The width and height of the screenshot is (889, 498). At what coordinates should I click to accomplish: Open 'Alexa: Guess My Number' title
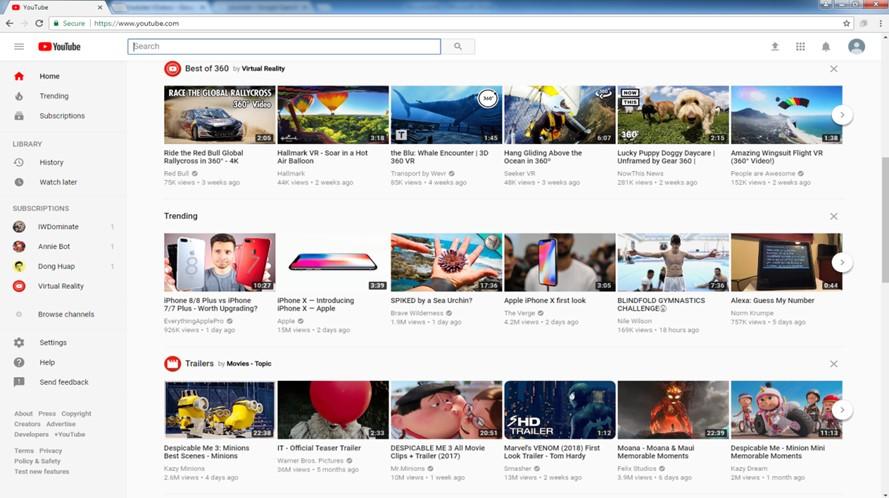(772, 301)
